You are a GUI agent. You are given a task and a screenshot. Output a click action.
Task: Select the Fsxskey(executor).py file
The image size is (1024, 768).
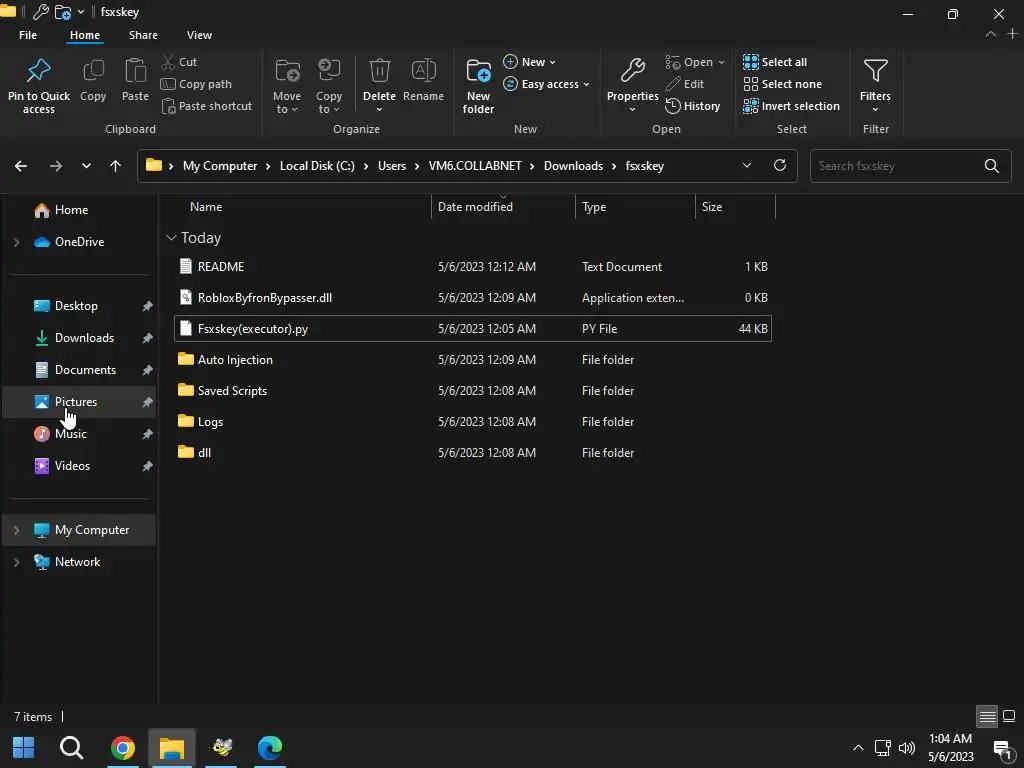(x=473, y=328)
